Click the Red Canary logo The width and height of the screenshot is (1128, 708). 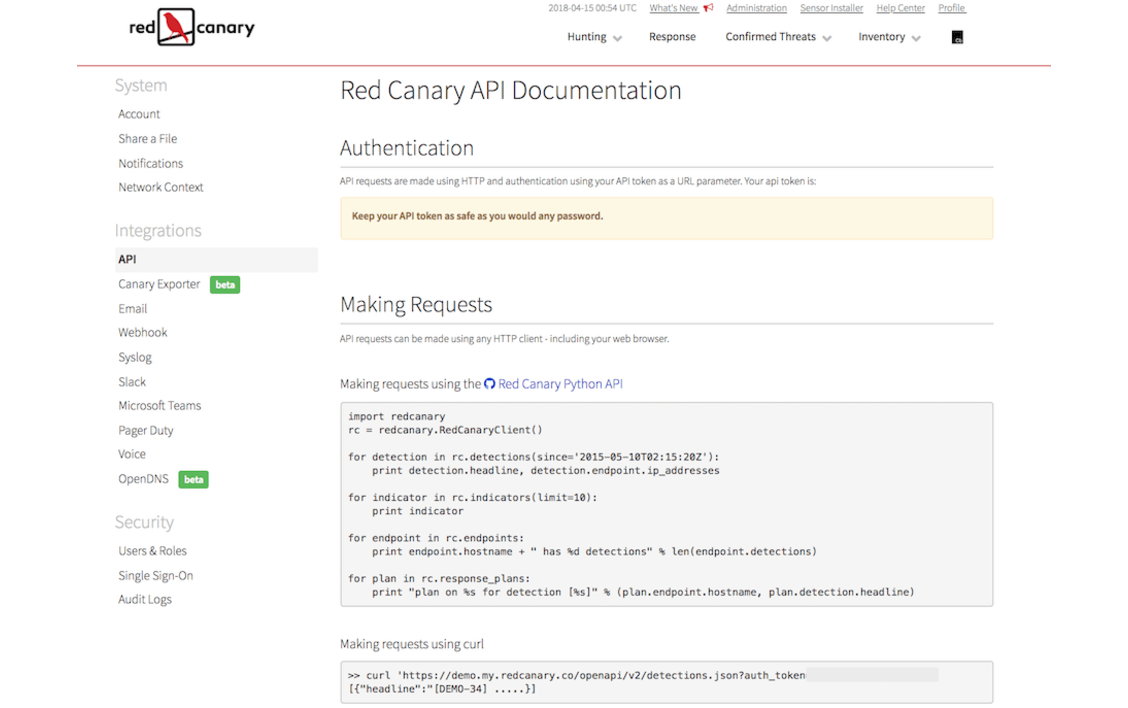(x=192, y=28)
